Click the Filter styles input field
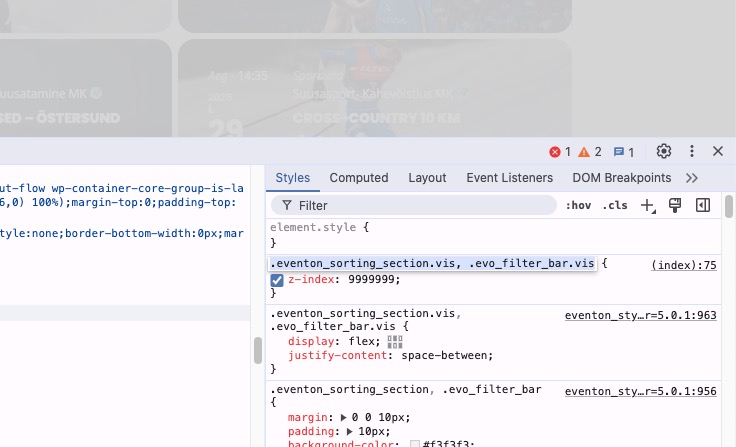736x447 pixels. (x=420, y=205)
